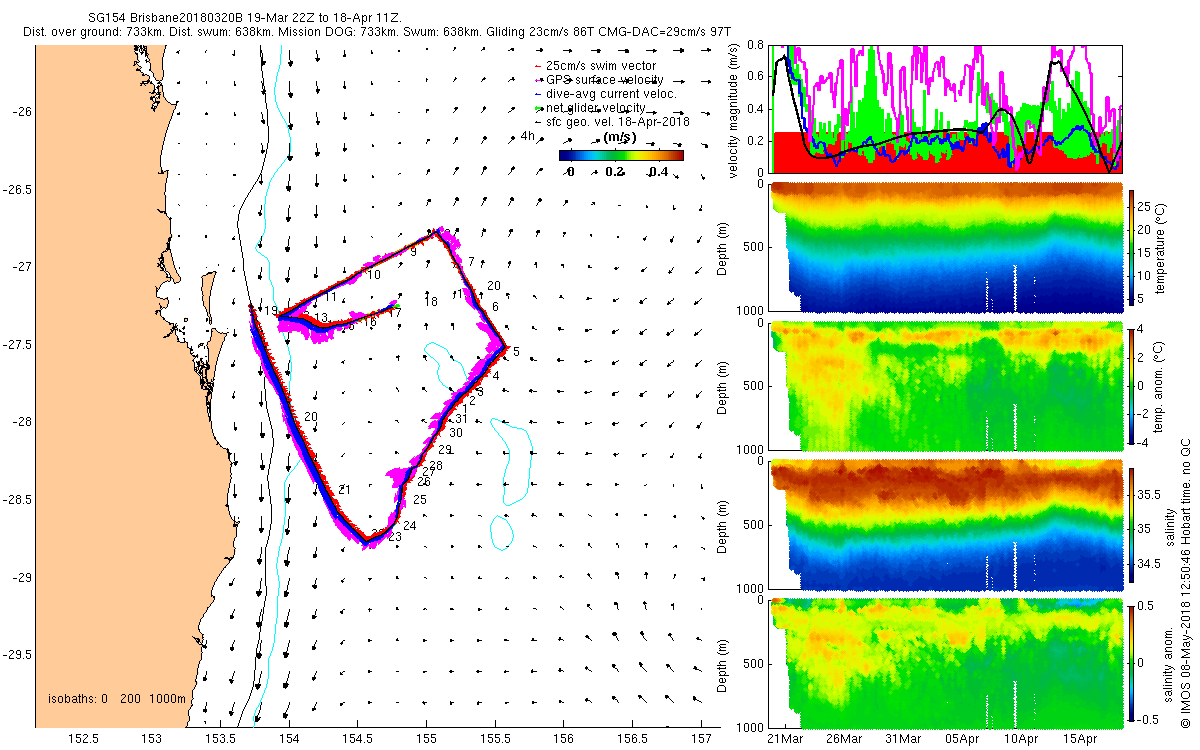Click inside the velocity magnitude time-series panel
The image size is (1200, 750).
pyautogui.click(x=946, y=109)
